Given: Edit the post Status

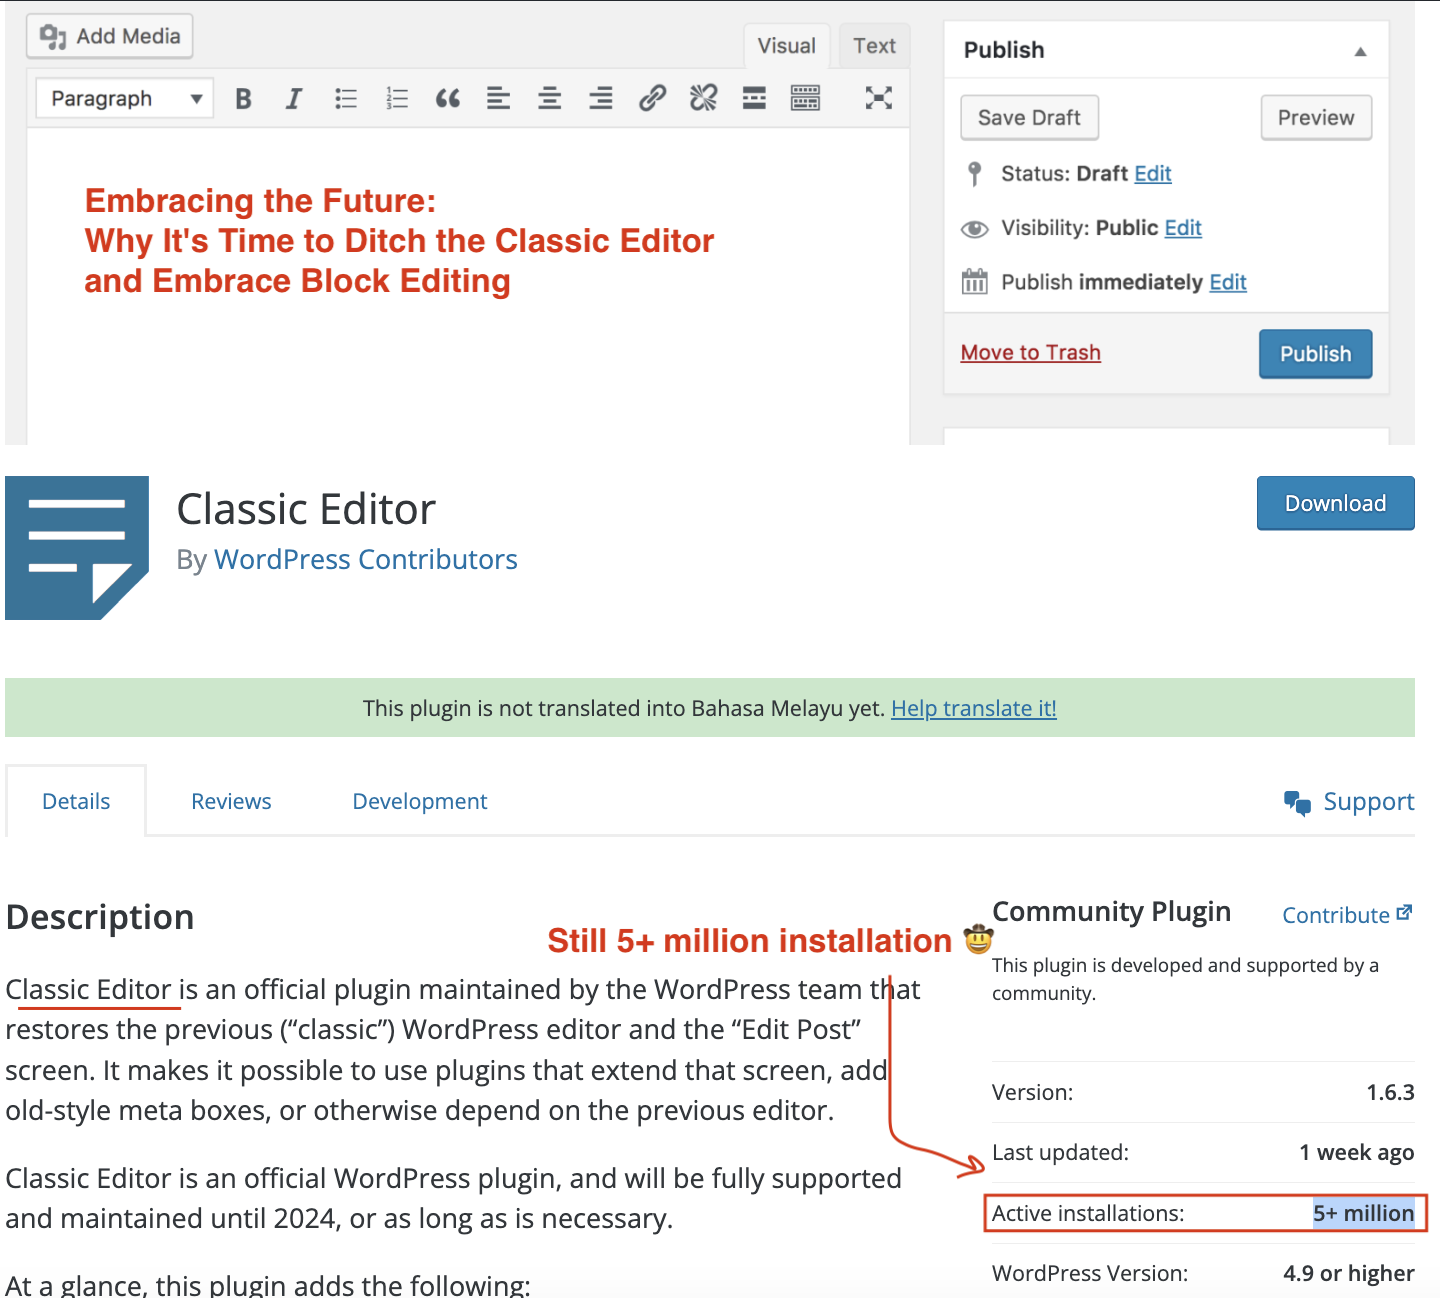Looking at the screenshot, I should [1153, 174].
